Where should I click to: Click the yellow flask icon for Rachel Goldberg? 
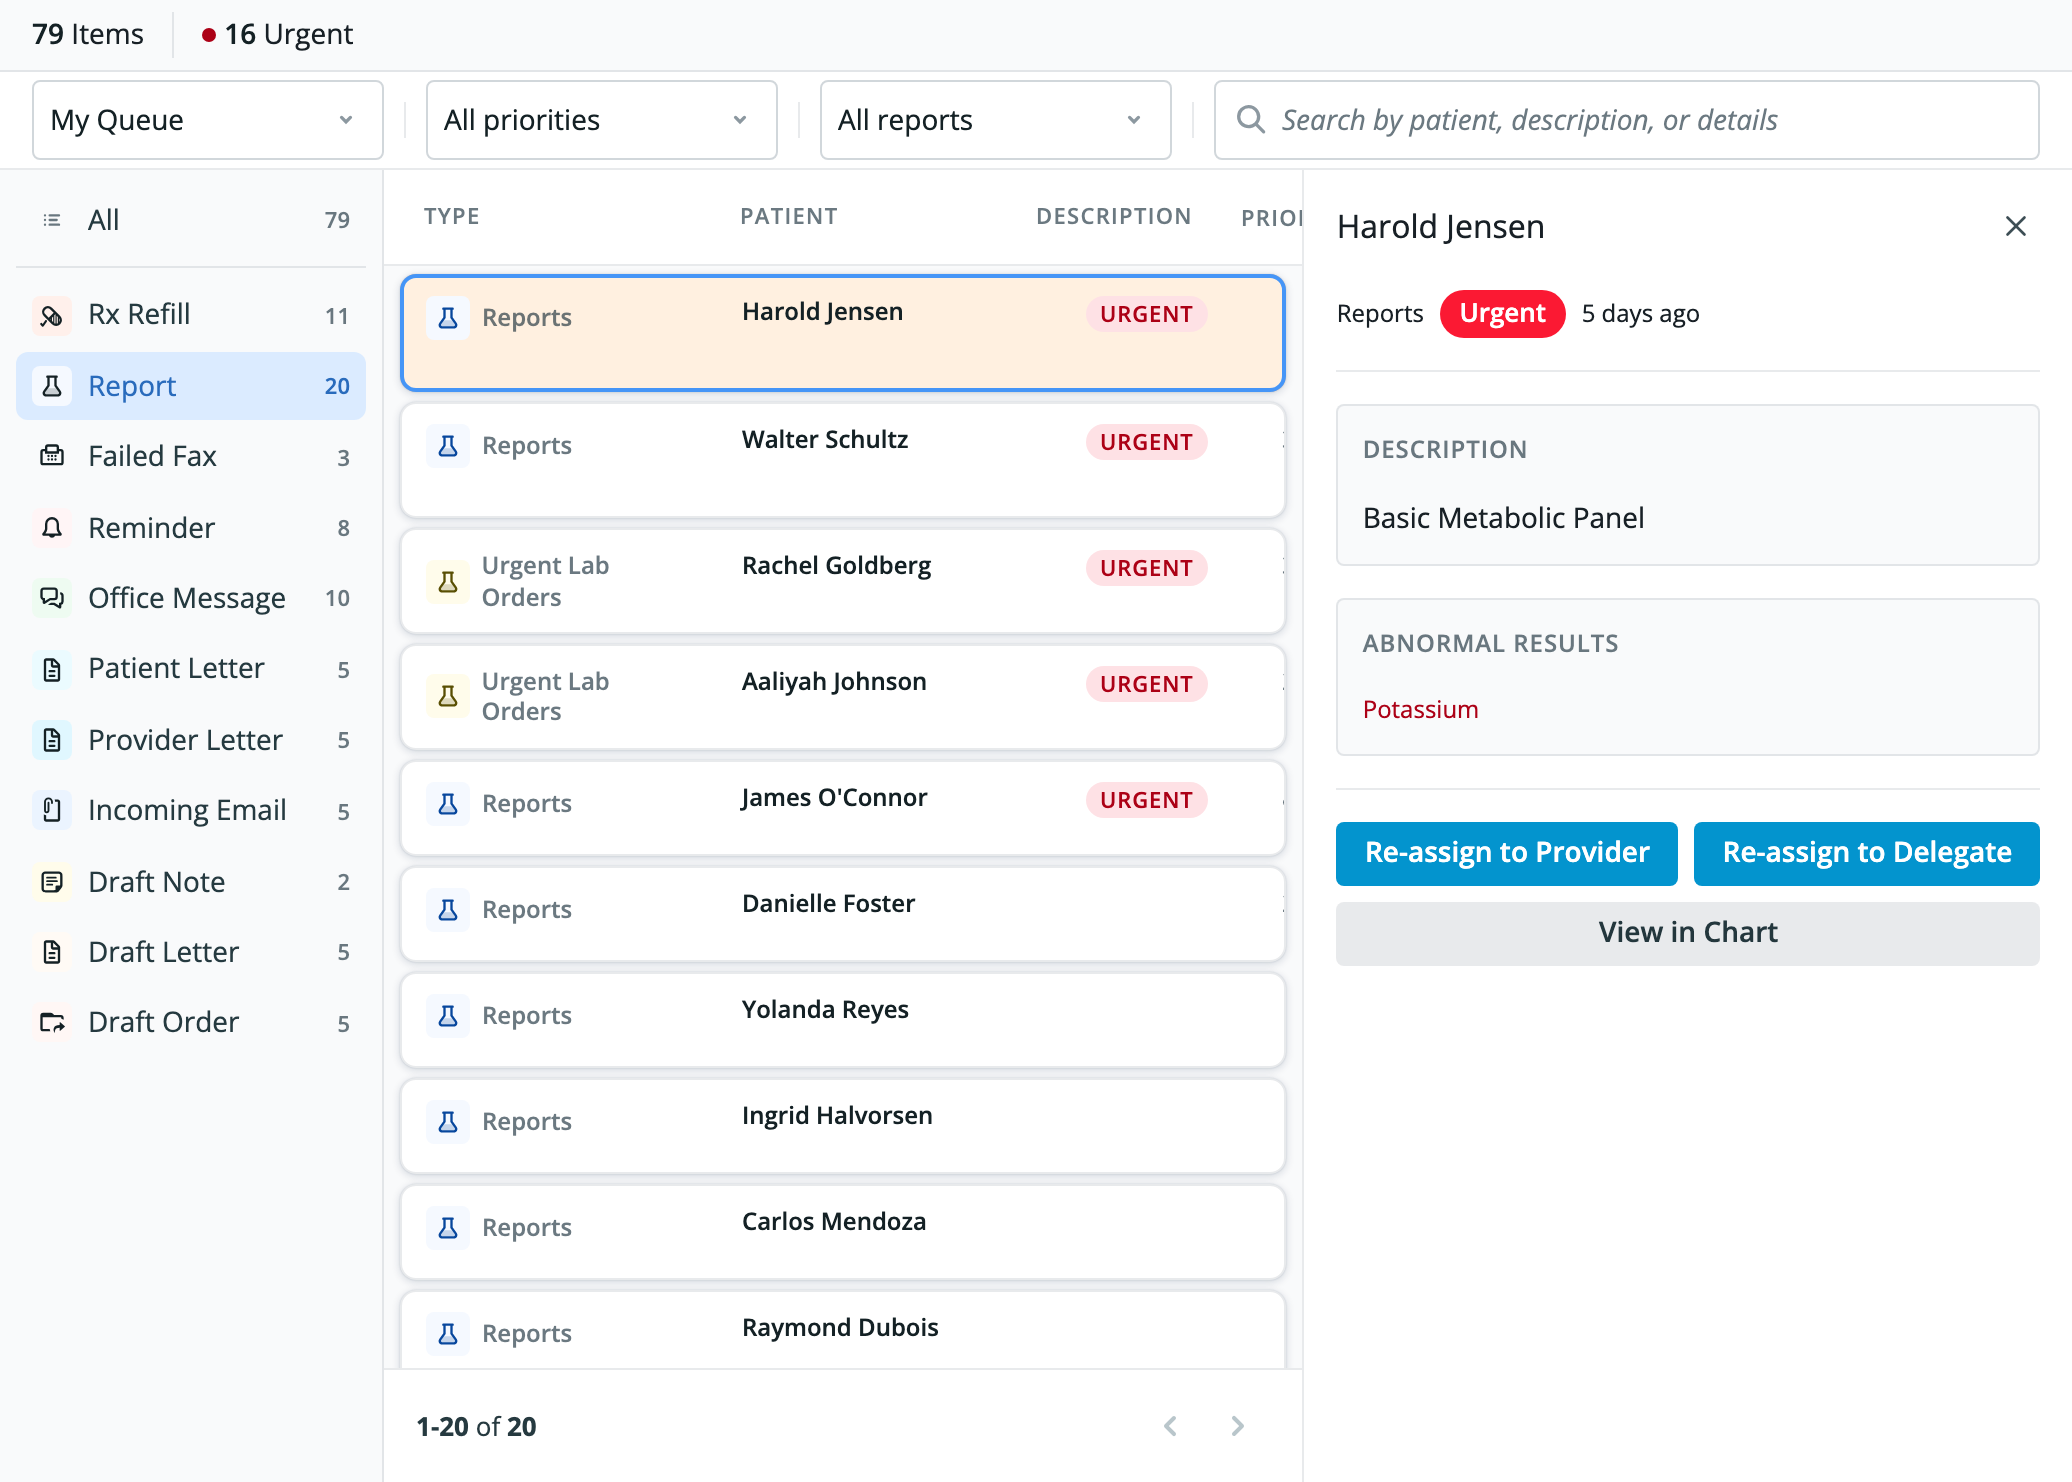coord(448,582)
